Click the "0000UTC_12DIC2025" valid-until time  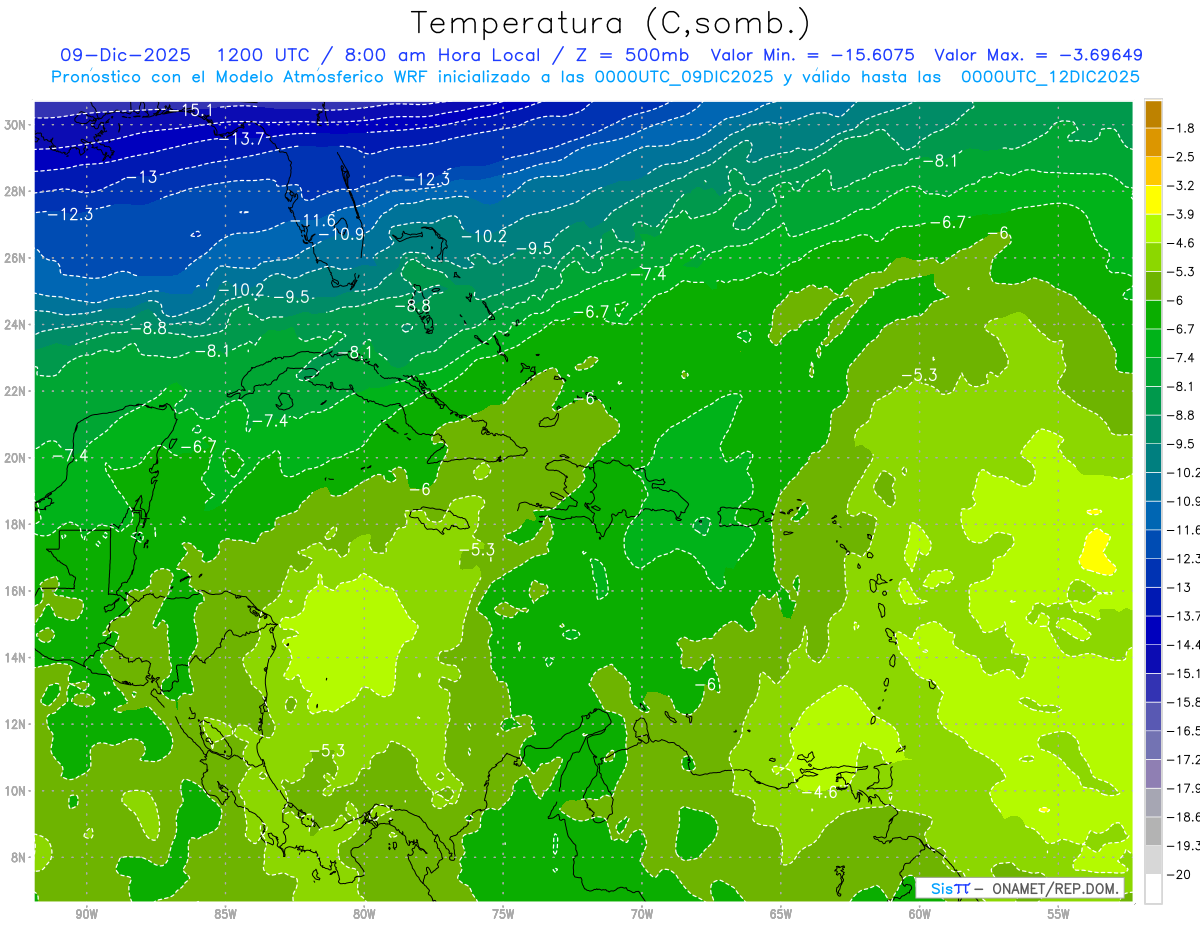tap(1050, 77)
